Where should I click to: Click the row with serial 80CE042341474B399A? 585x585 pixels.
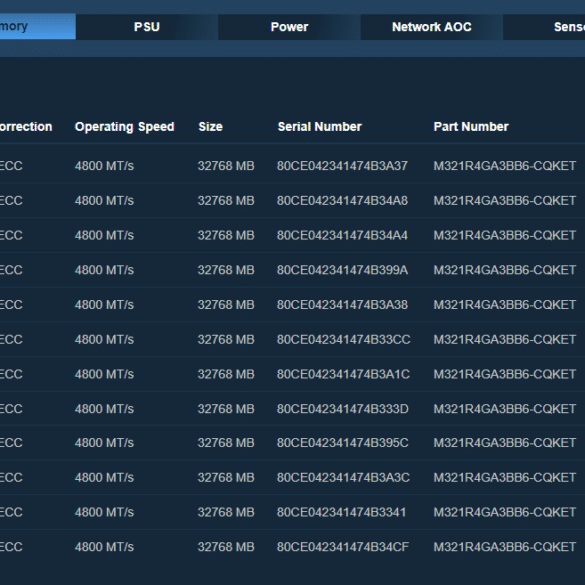(x=292, y=270)
